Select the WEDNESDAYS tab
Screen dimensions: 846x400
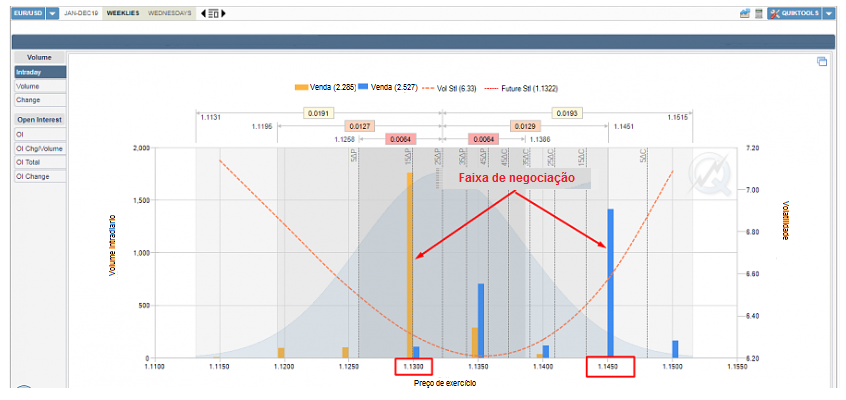(170, 13)
